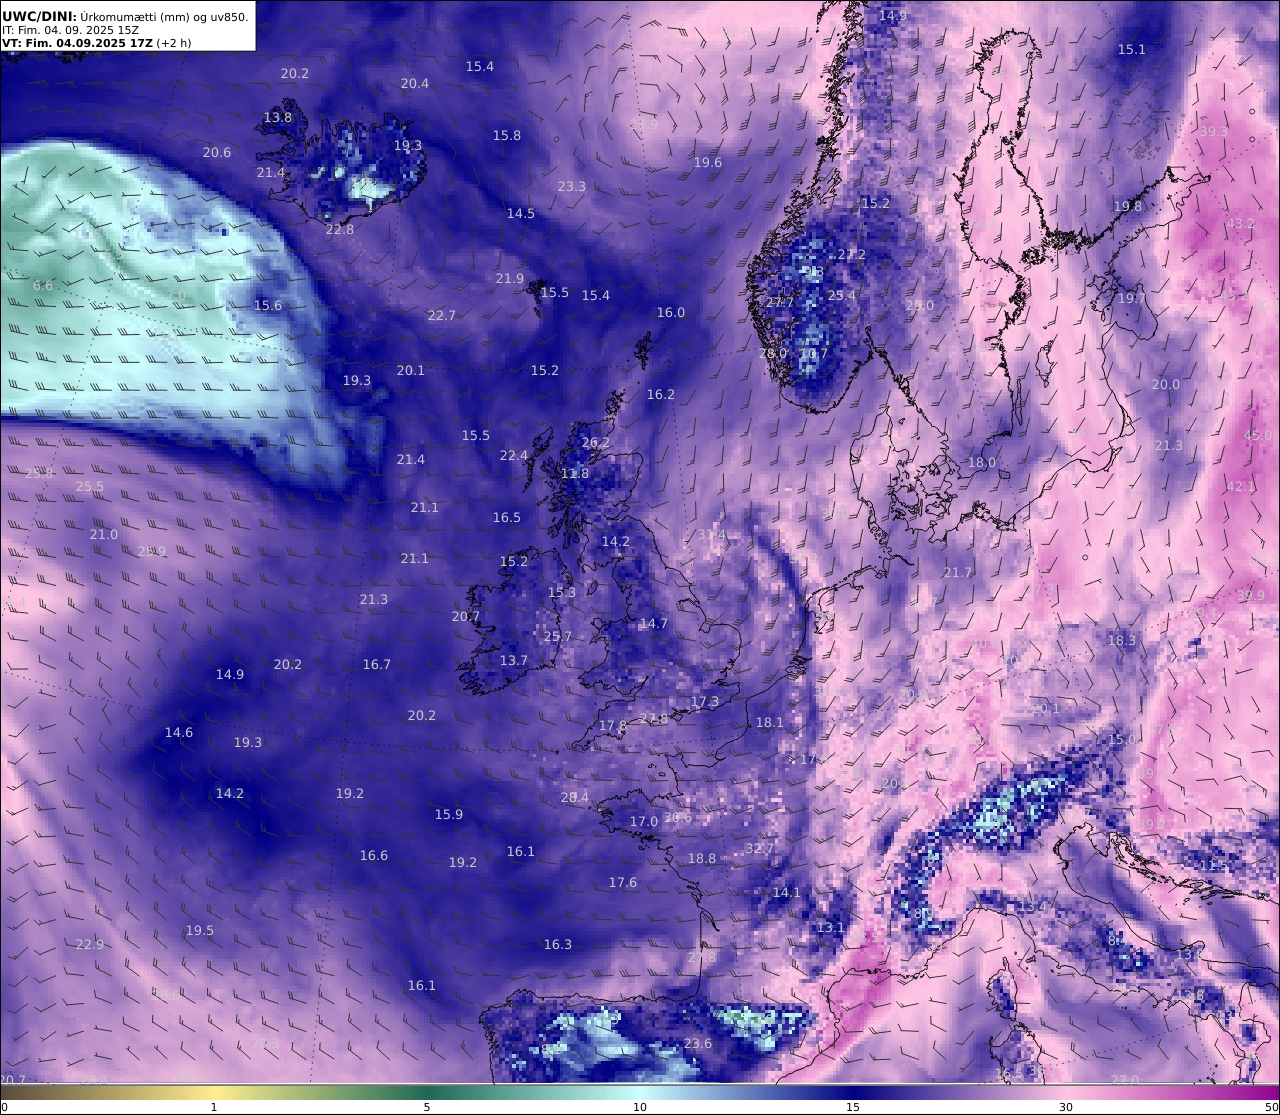Click the 17.8 value over southwest England
The width and height of the screenshot is (1280, 1115).
[x=613, y=726]
